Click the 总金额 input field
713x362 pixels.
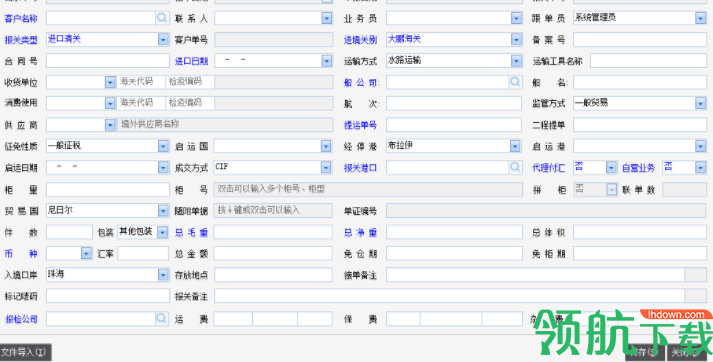273,253
